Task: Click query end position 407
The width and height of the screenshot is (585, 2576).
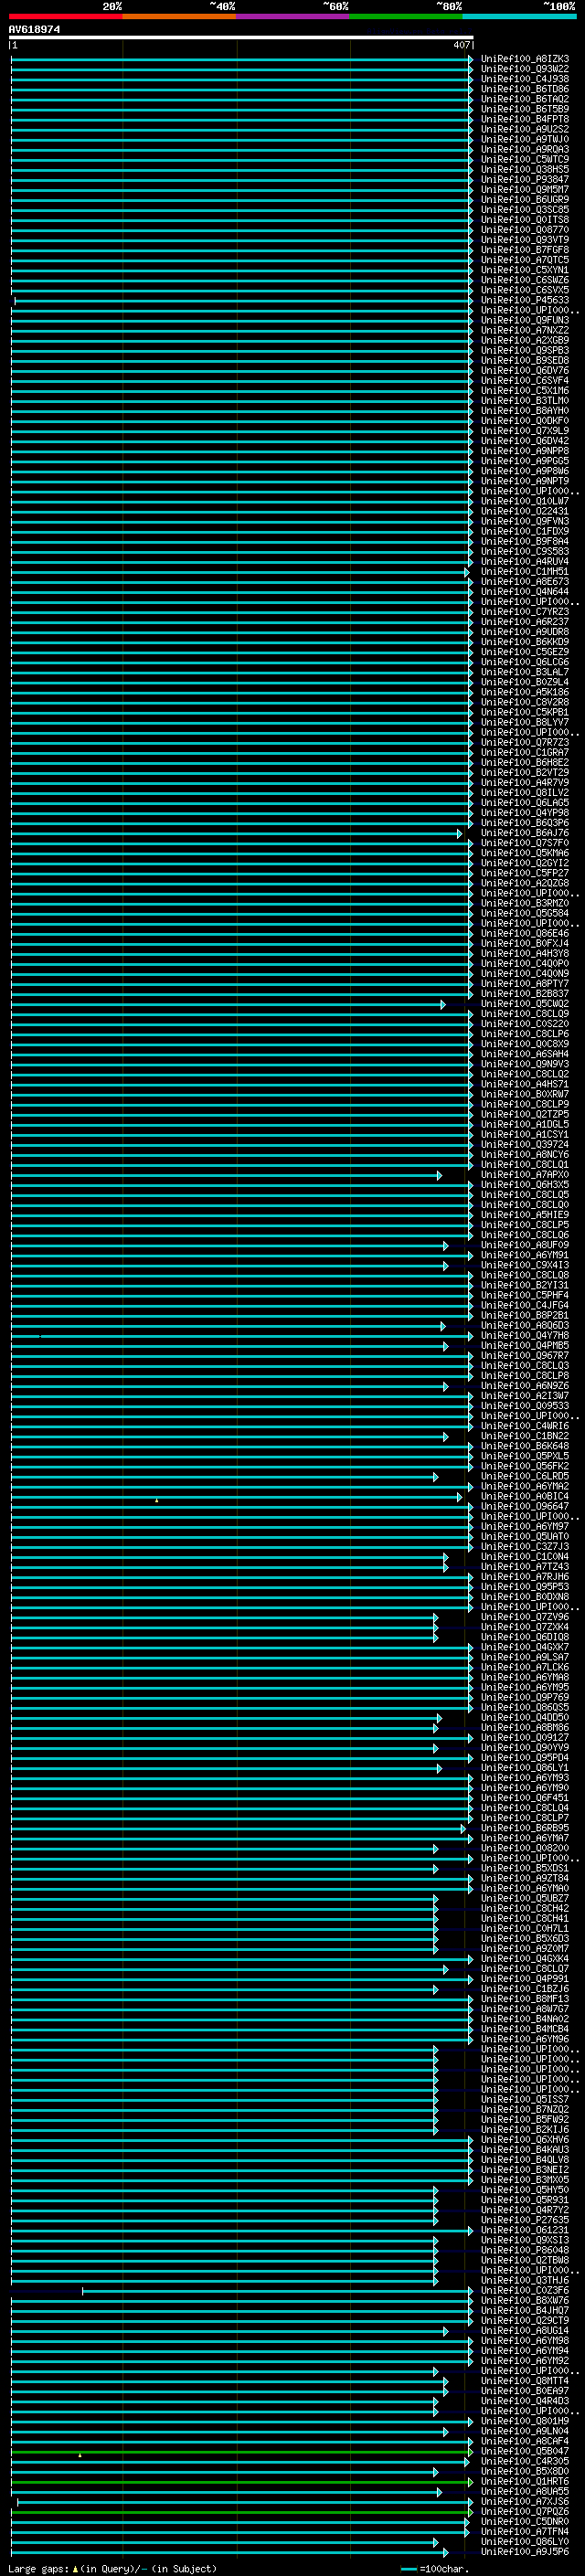Action: pyautogui.click(x=461, y=45)
